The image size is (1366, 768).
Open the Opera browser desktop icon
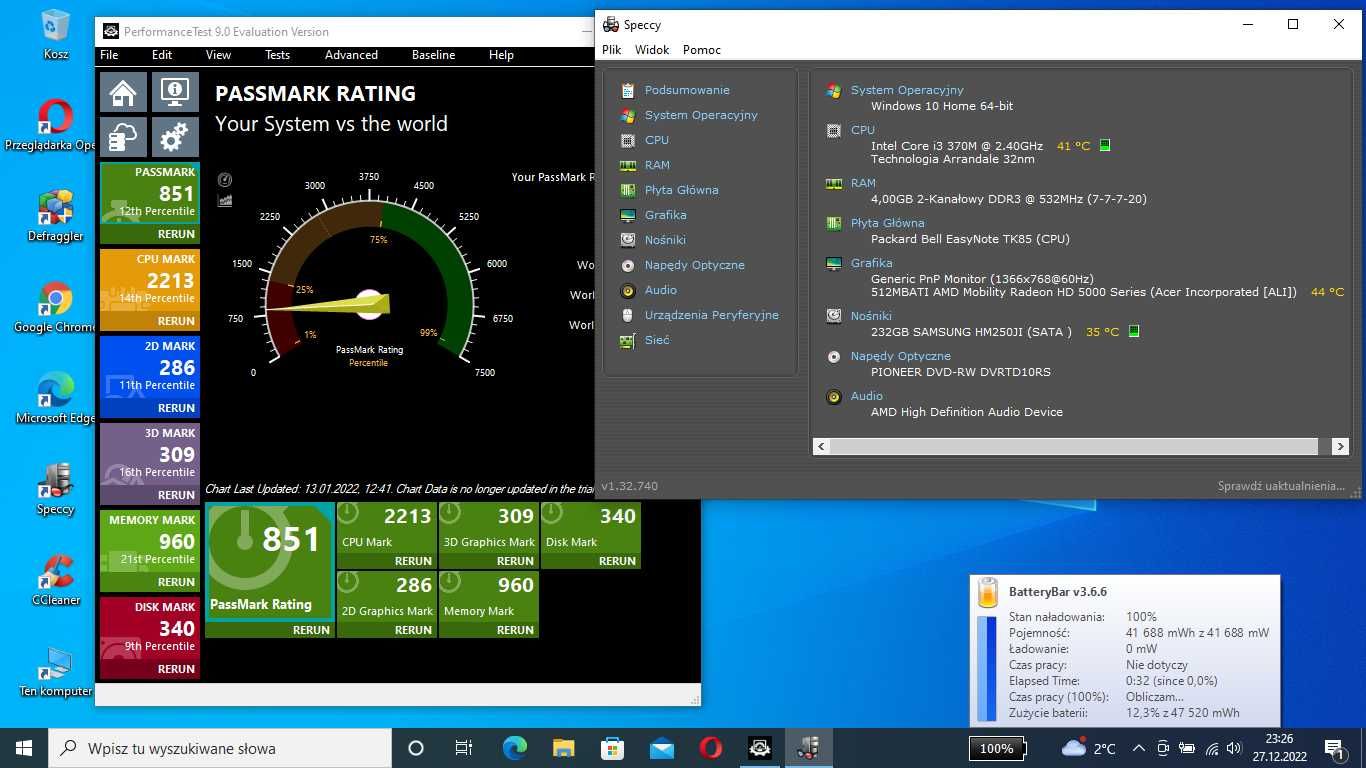click(x=55, y=125)
